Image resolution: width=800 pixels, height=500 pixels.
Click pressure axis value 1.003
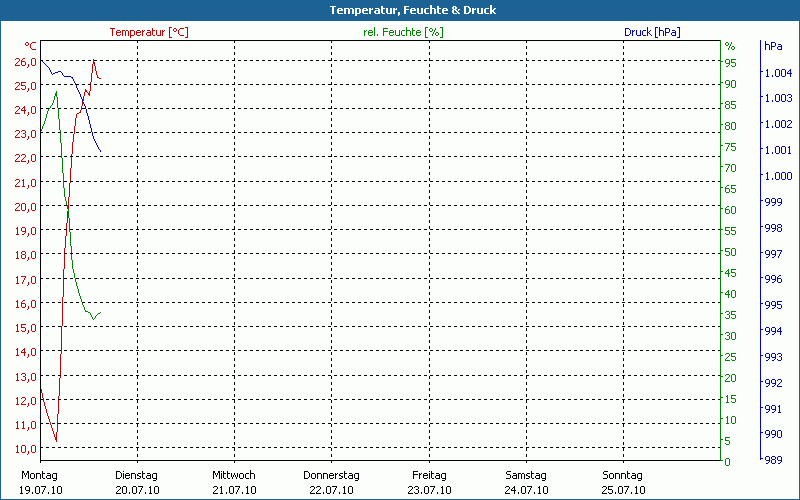pyautogui.click(x=778, y=98)
